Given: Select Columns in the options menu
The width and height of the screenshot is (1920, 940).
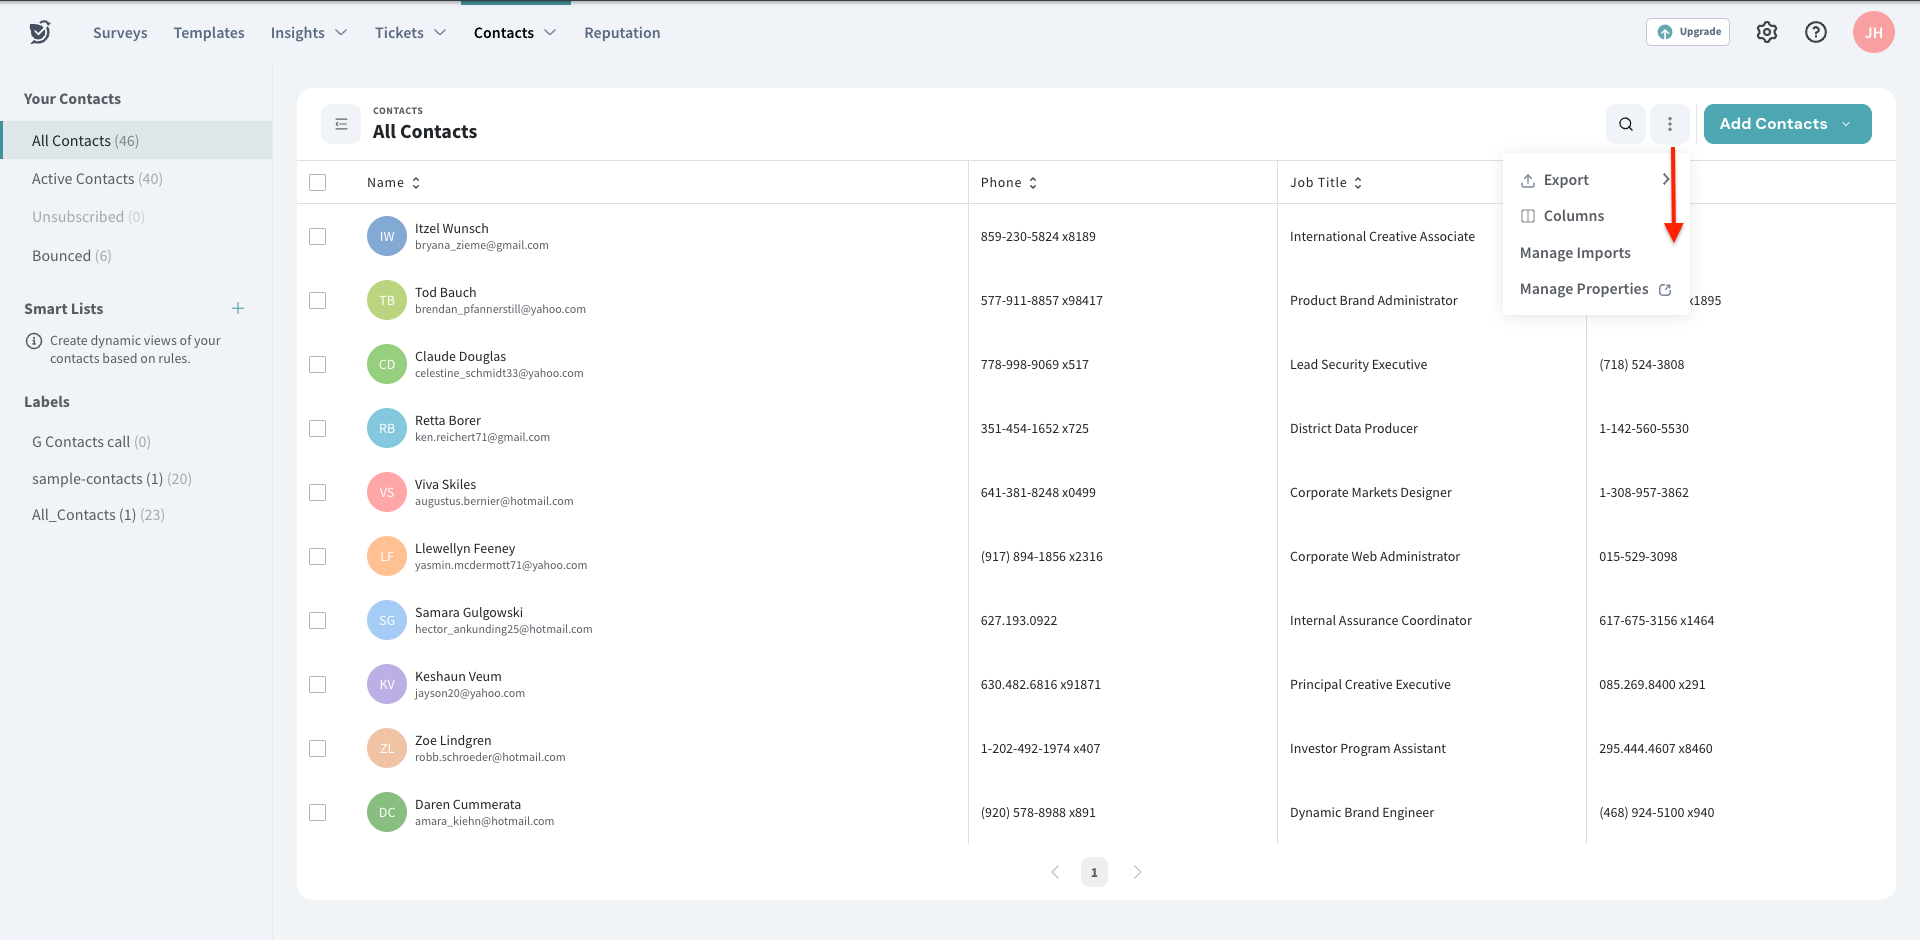Looking at the screenshot, I should click(x=1573, y=216).
